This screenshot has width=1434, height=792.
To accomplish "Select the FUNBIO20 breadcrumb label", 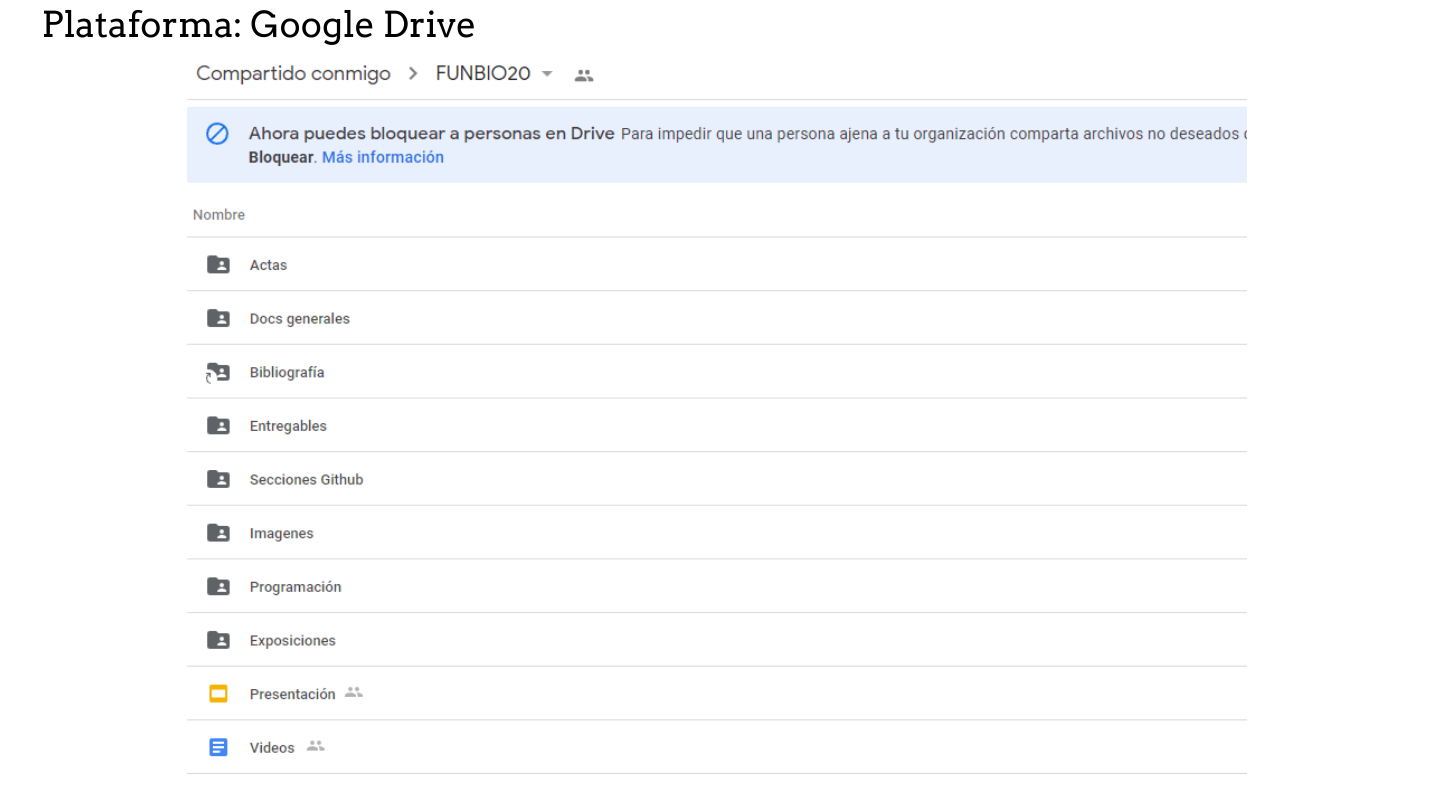I will (x=483, y=74).
